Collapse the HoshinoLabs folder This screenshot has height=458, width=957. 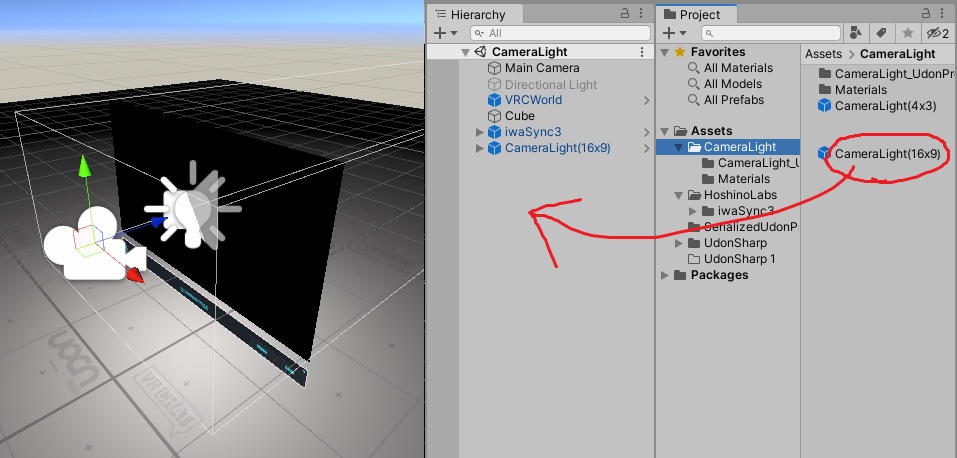point(678,195)
